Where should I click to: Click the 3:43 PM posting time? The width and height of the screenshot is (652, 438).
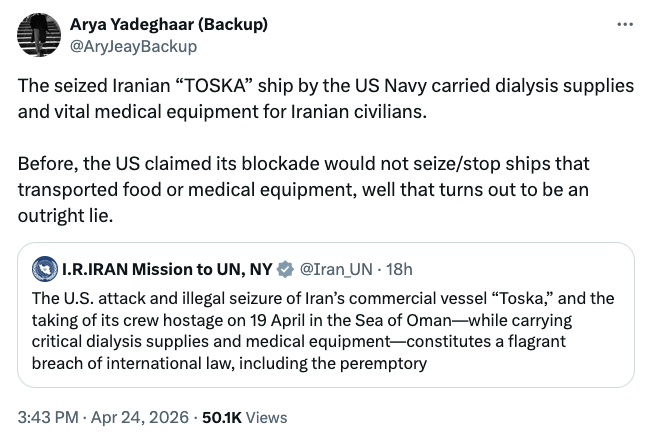point(48,417)
